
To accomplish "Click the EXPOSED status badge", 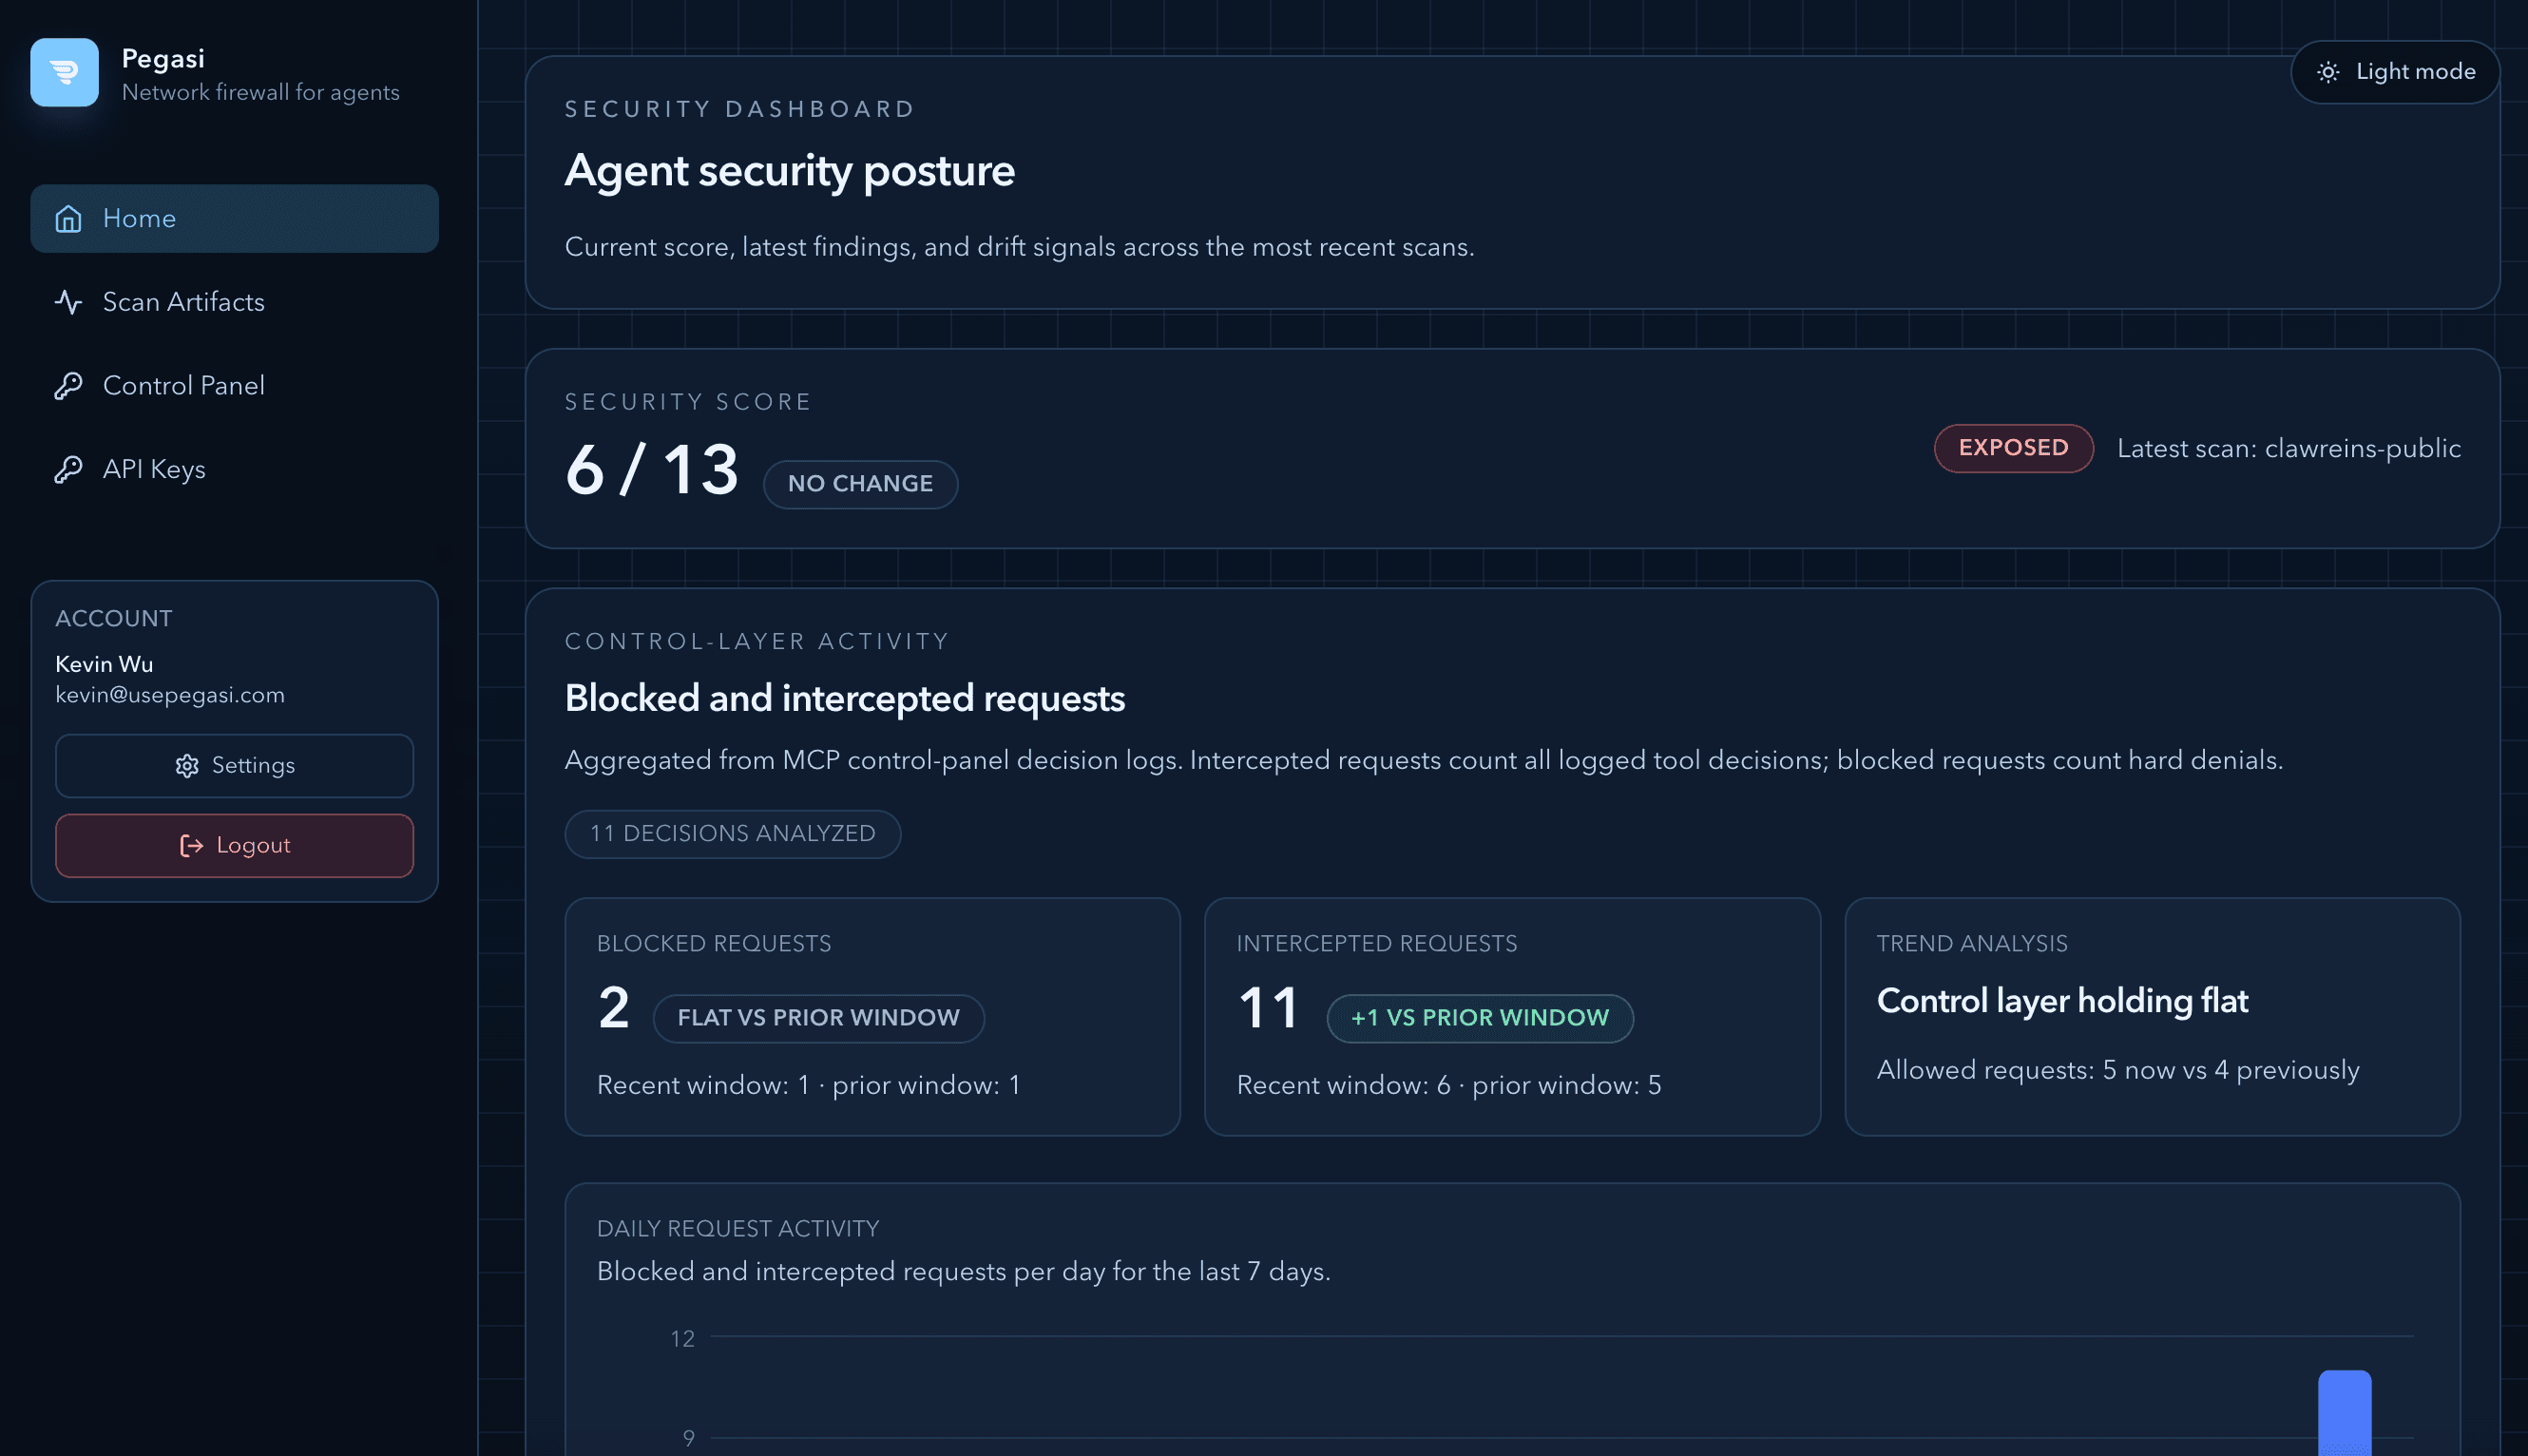I will pos(2013,448).
